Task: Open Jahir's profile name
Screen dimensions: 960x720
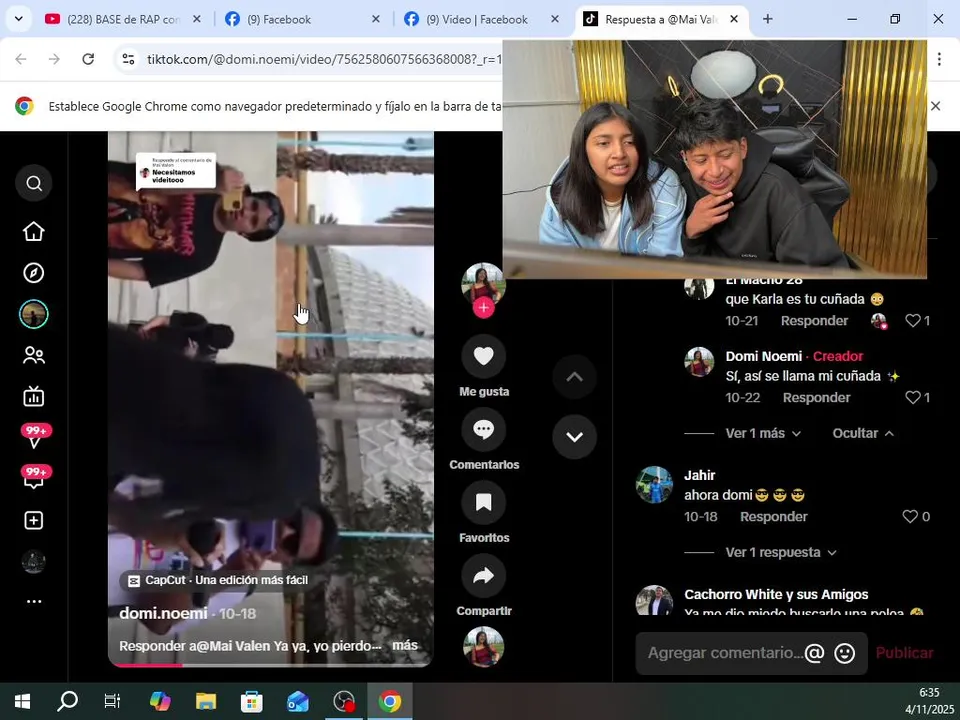Action: 699,475
